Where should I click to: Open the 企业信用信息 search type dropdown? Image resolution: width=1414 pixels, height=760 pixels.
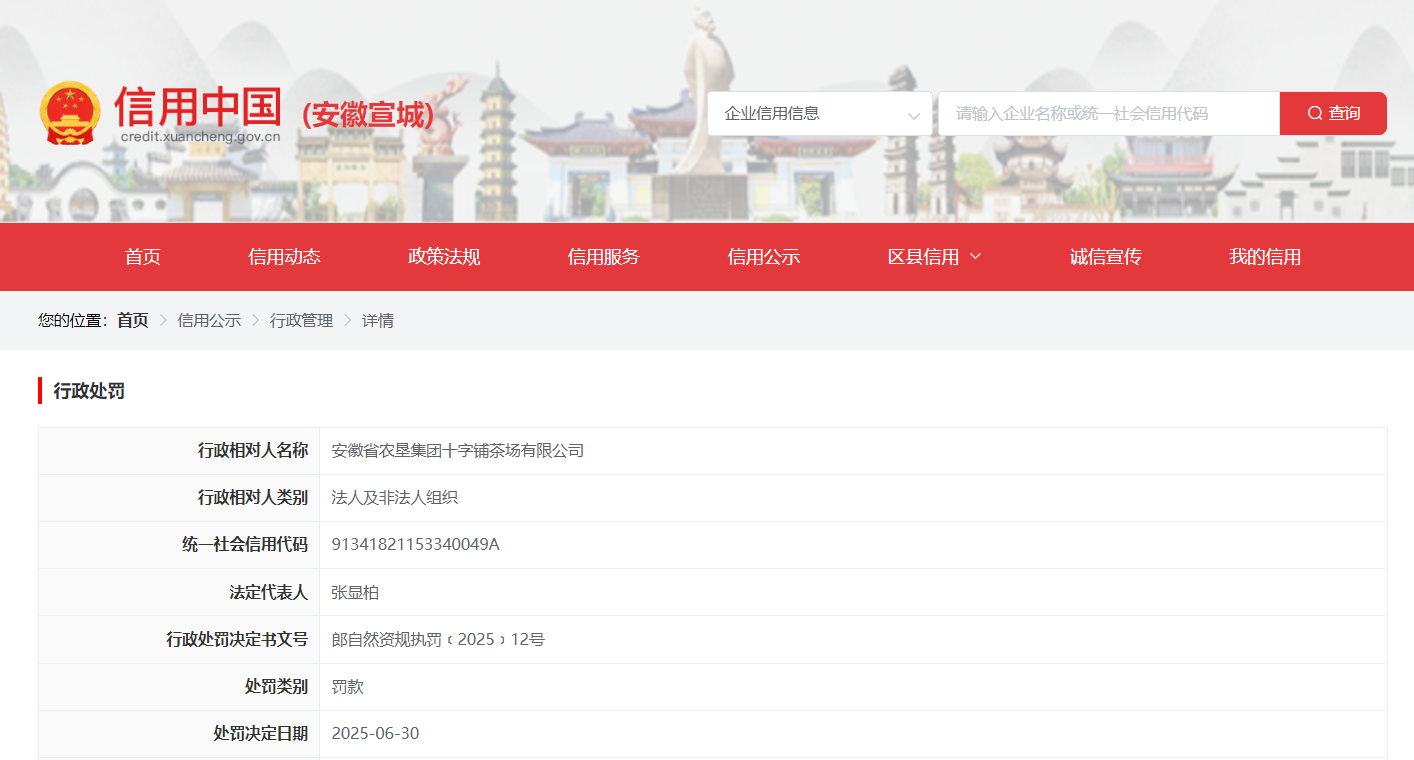(820, 114)
